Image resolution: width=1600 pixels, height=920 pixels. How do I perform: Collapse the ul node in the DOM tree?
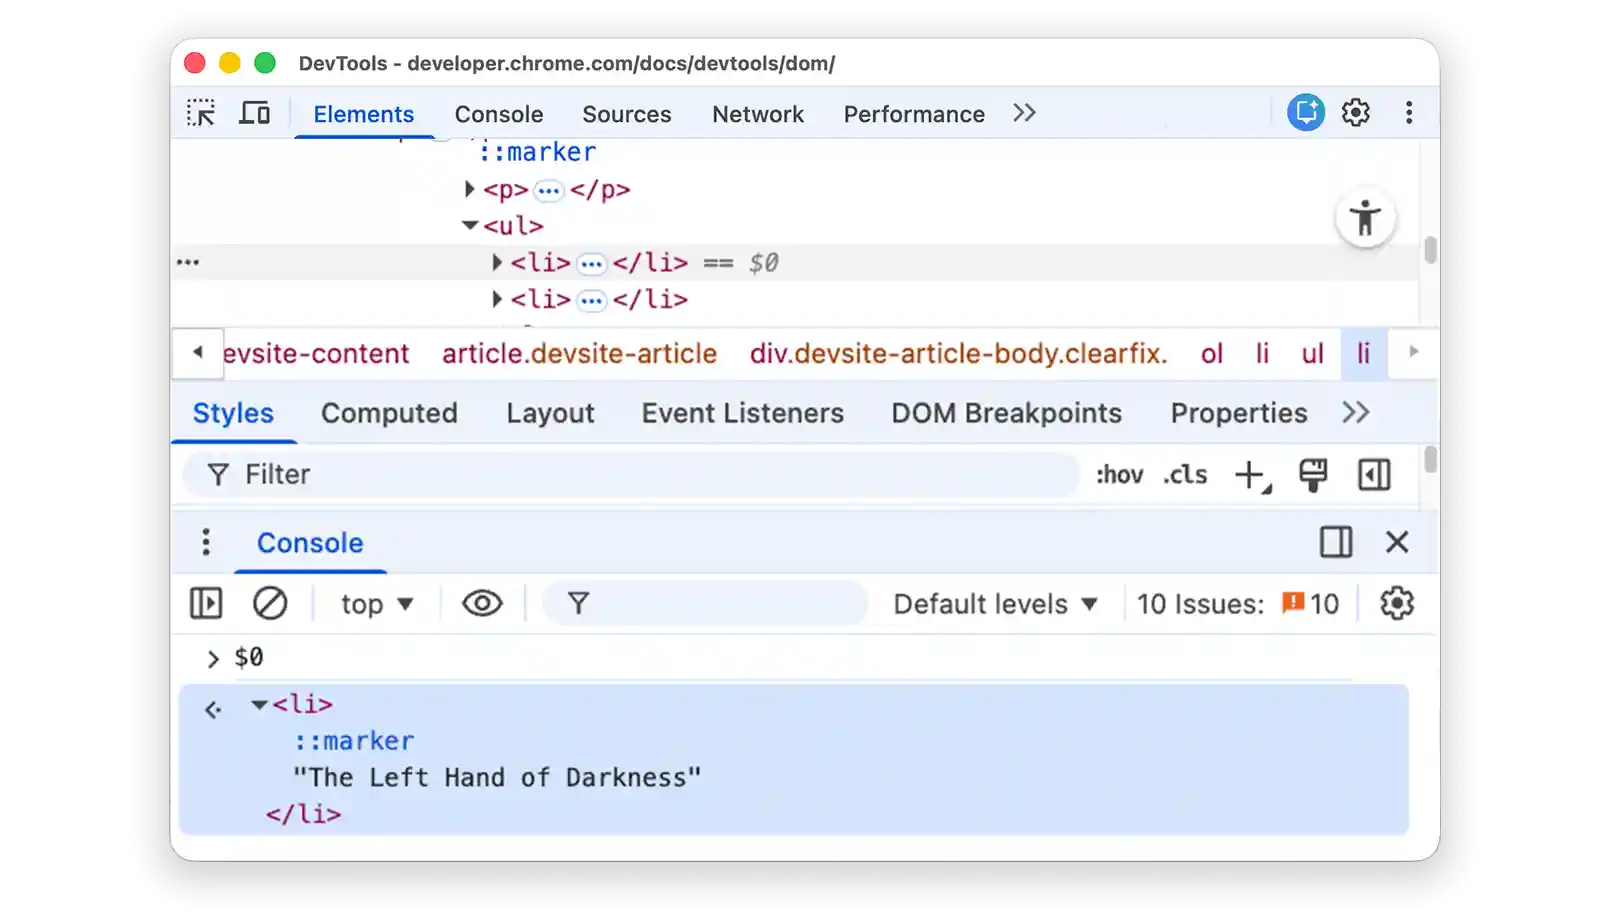(468, 225)
